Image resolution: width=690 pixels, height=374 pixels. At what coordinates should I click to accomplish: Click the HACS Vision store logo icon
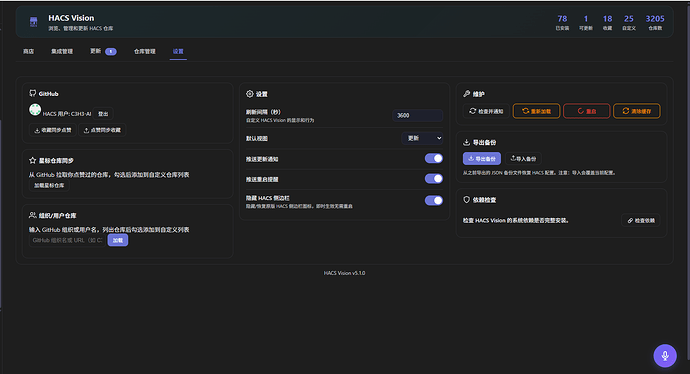pyautogui.click(x=33, y=22)
